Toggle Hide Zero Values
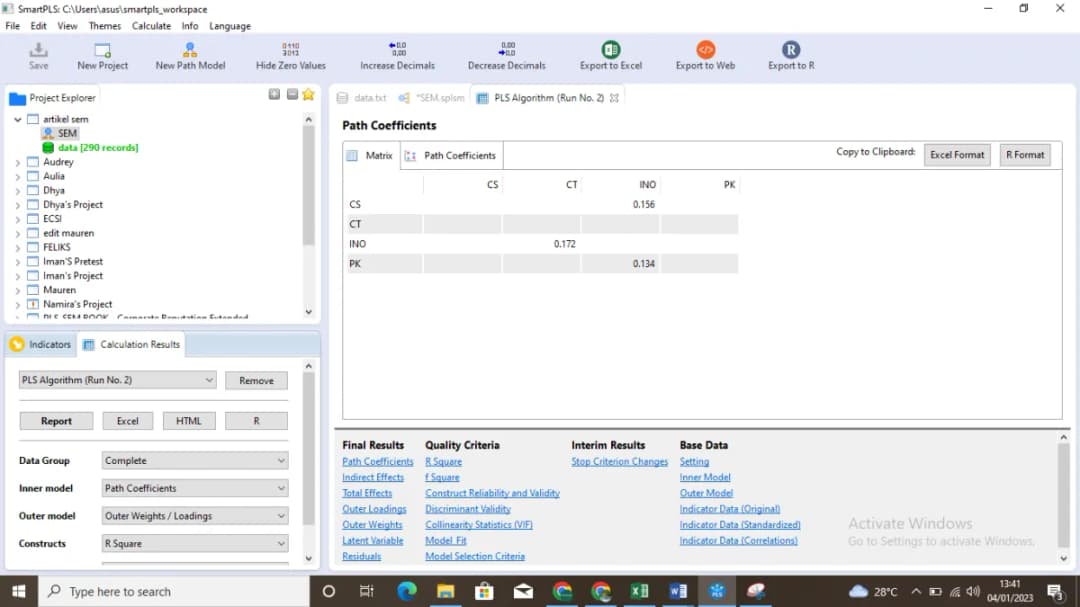The image size is (1080, 607). [x=291, y=56]
